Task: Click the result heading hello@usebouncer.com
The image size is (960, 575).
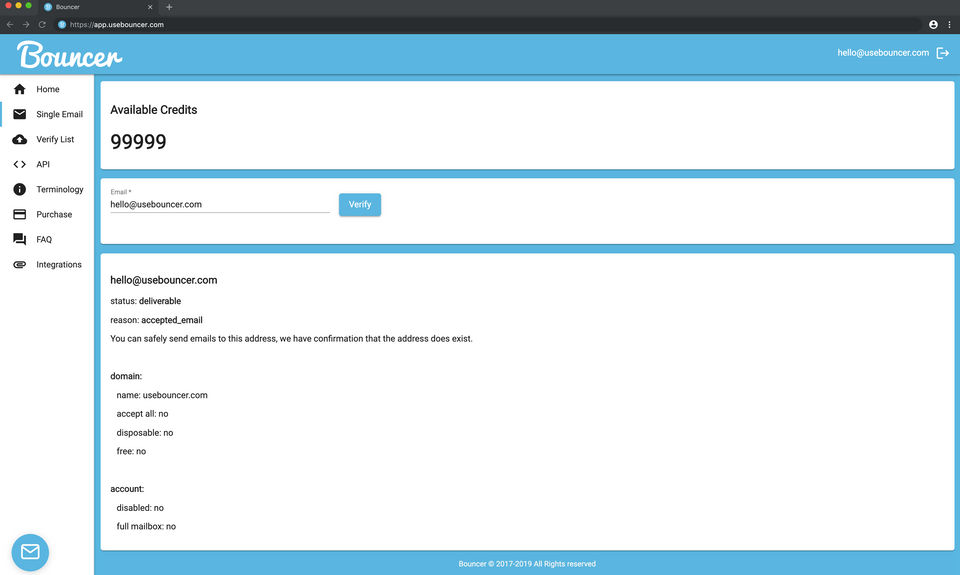Action: [163, 280]
